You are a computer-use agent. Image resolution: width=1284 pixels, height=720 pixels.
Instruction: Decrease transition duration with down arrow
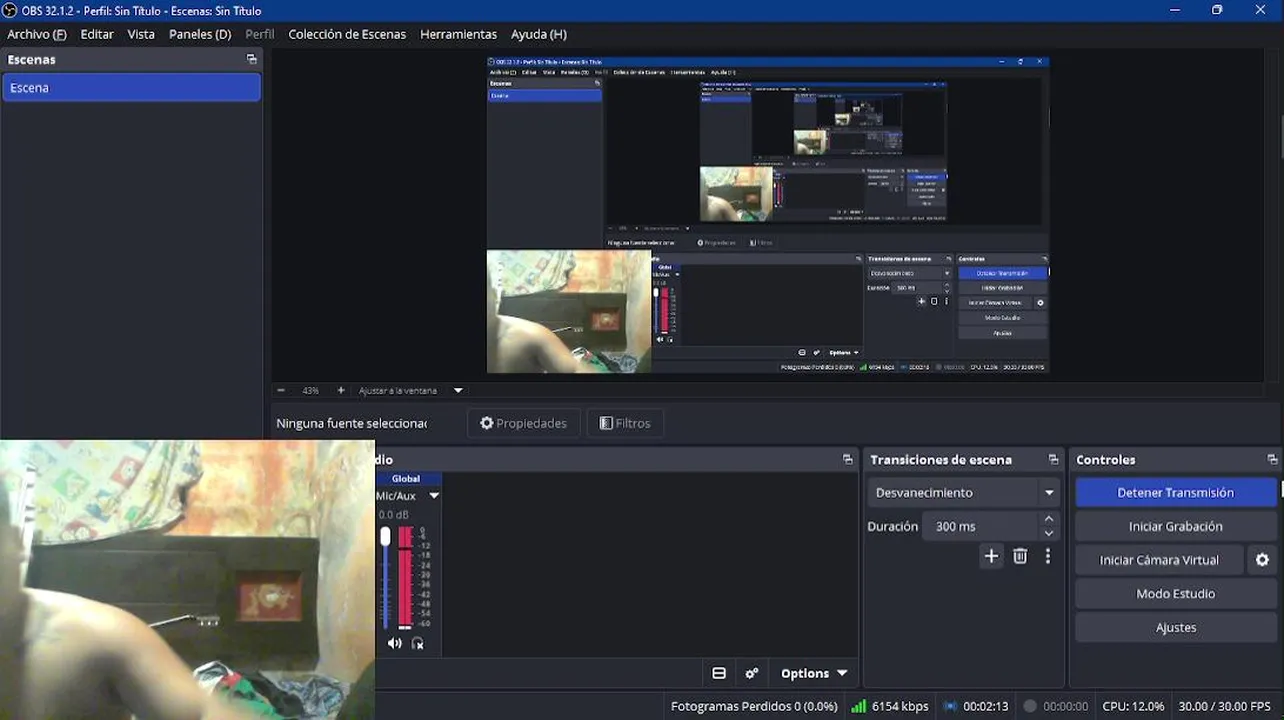point(1049,533)
